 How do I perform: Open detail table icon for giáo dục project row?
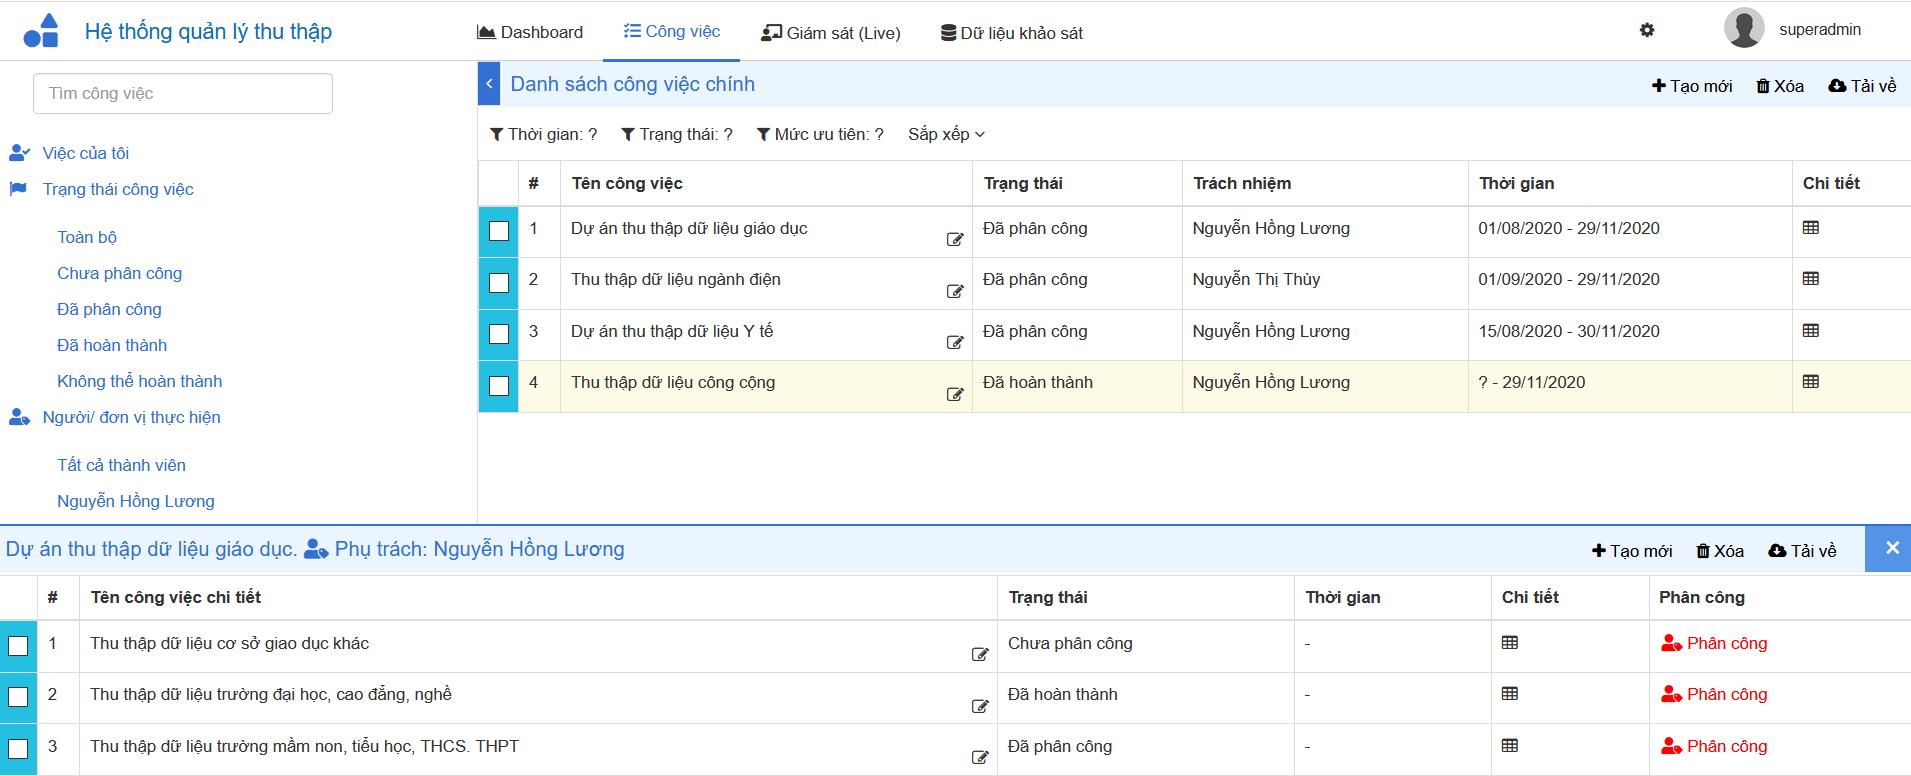[x=1810, y=228]
